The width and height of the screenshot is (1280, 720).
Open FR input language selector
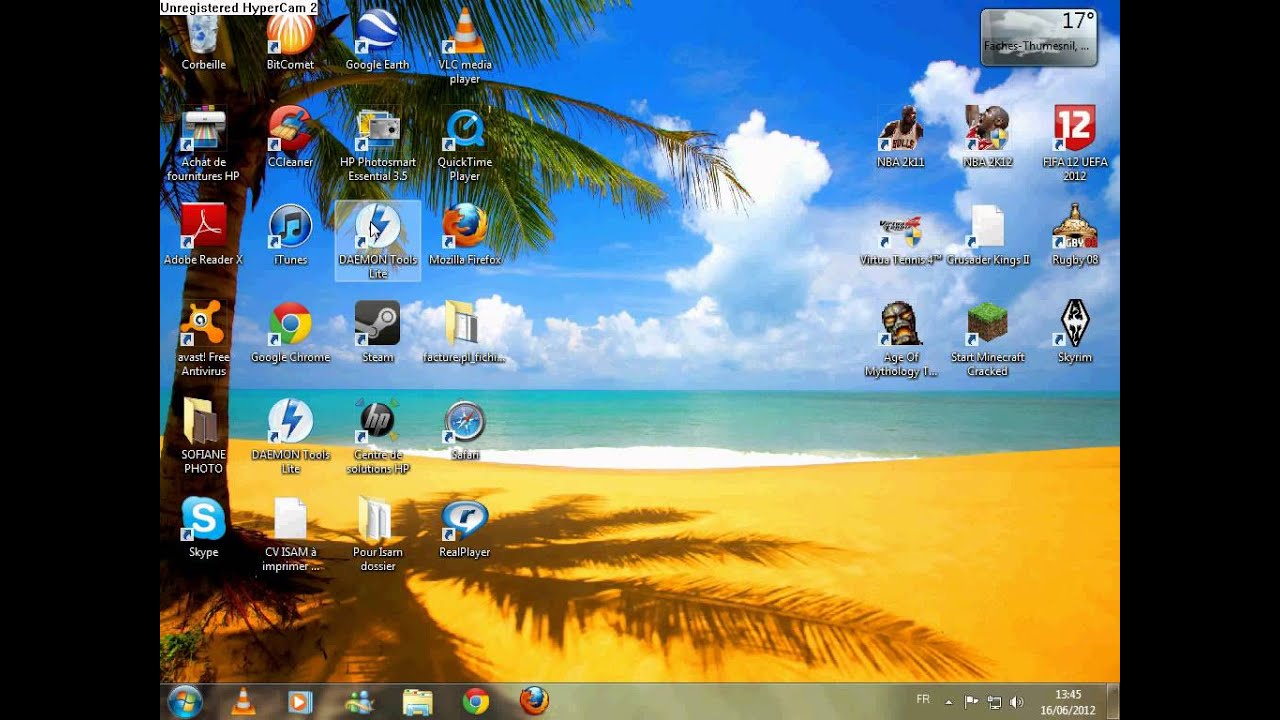pos(923,699)
